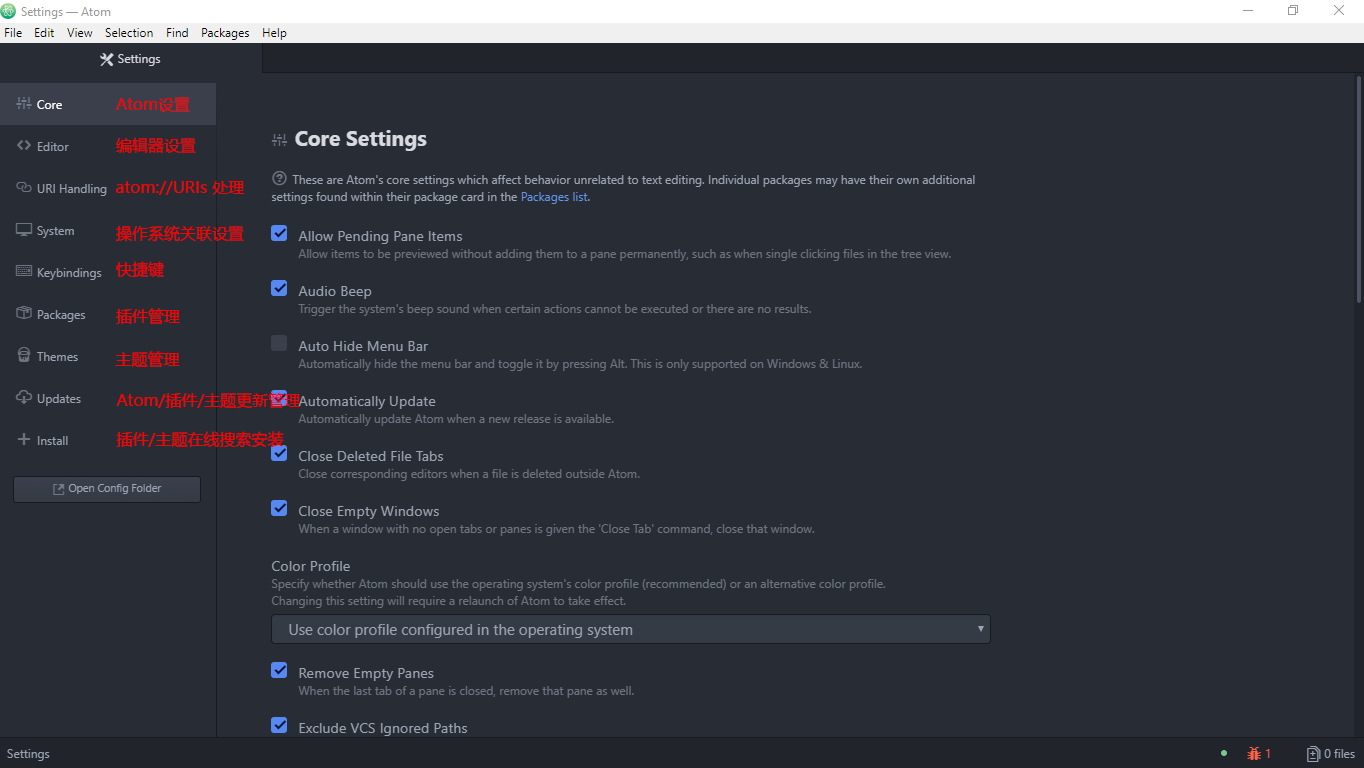This screenshot has width=1364, height=768.
Task: Click the green dot status indicator
Action: tap(1224, 753)
